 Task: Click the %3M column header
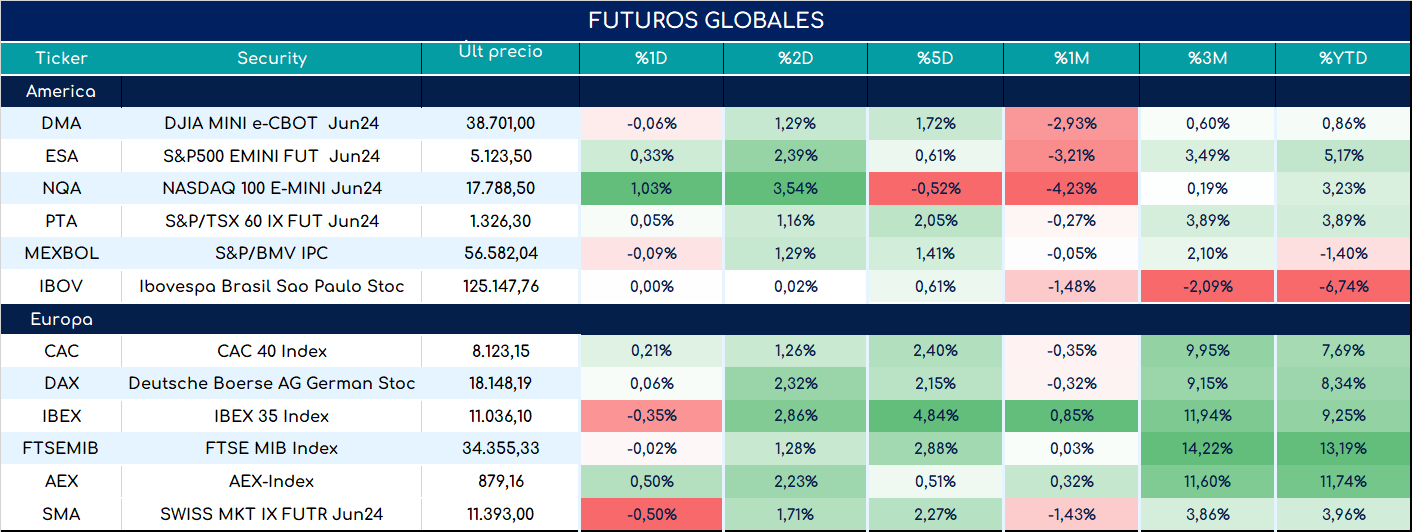click(x=1207, y=58)
